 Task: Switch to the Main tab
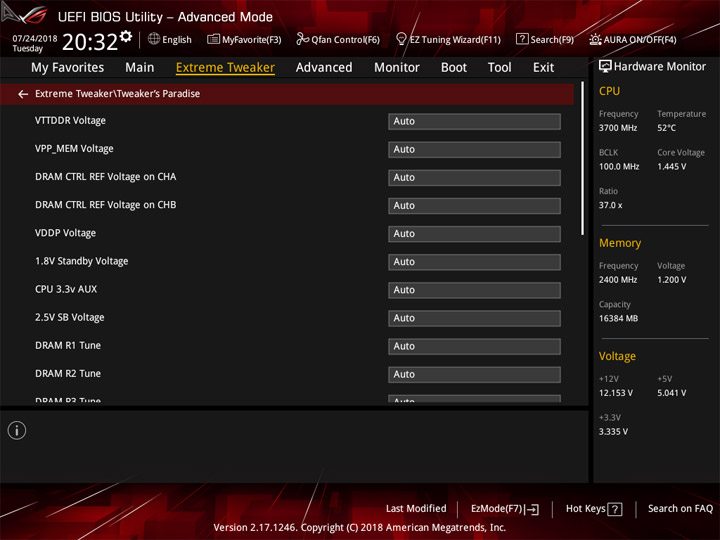(140, 68)
